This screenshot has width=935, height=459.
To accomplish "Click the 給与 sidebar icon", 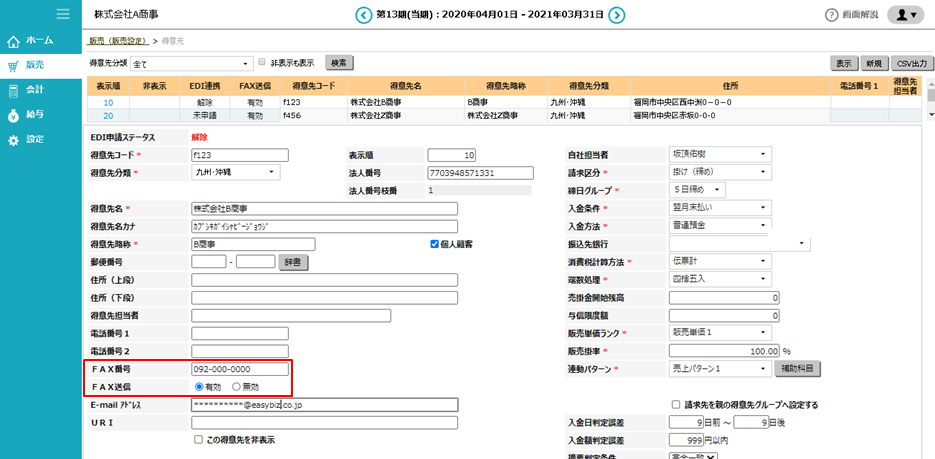I will point(14,115).
